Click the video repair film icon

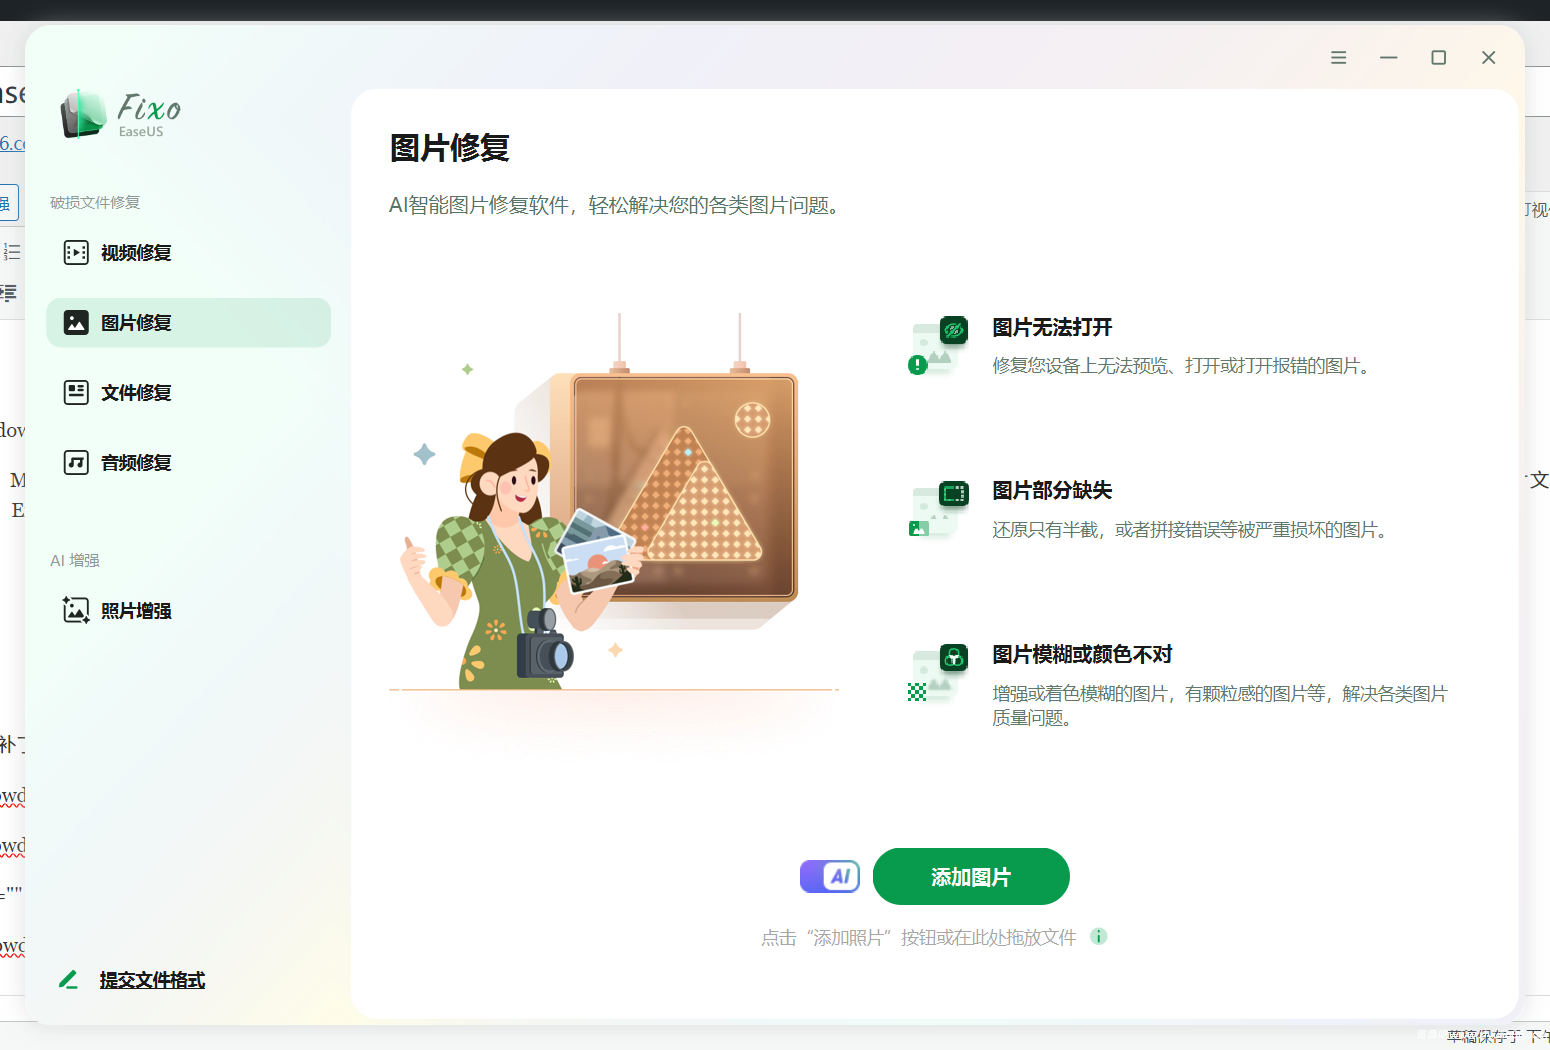coord(76,252)
